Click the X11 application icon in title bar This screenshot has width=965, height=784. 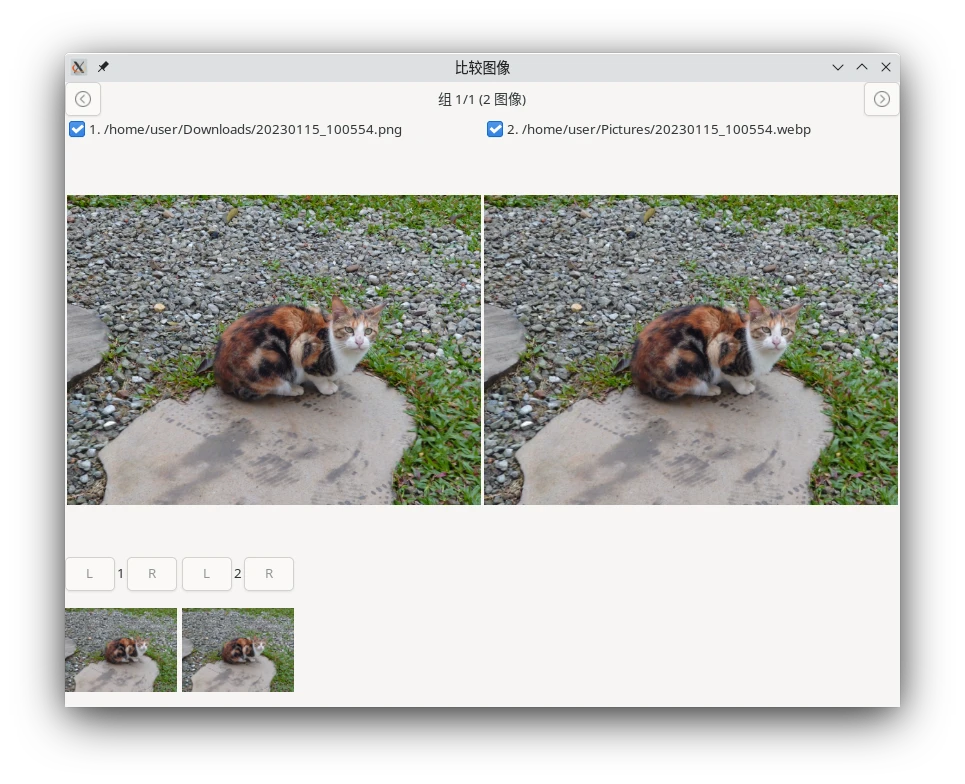[x=78, y=67]
